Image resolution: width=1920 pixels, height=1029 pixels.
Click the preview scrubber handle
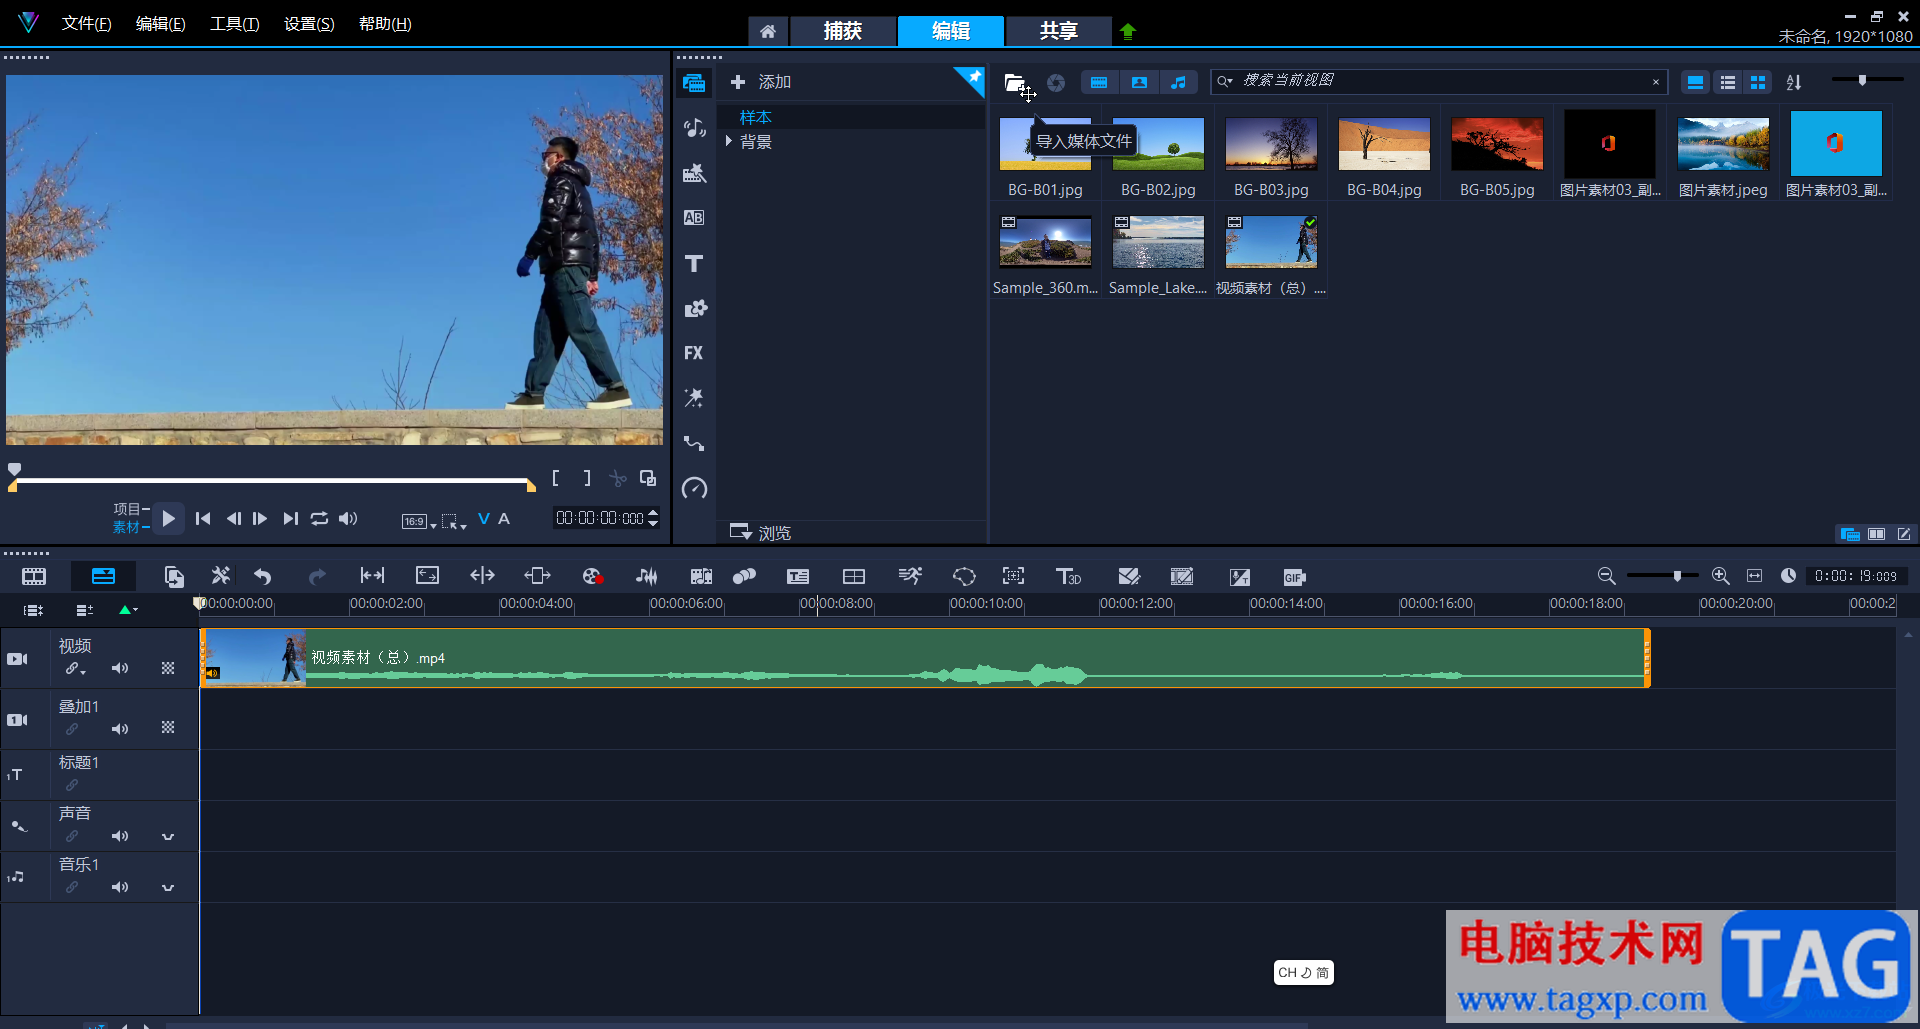(14, 469)
